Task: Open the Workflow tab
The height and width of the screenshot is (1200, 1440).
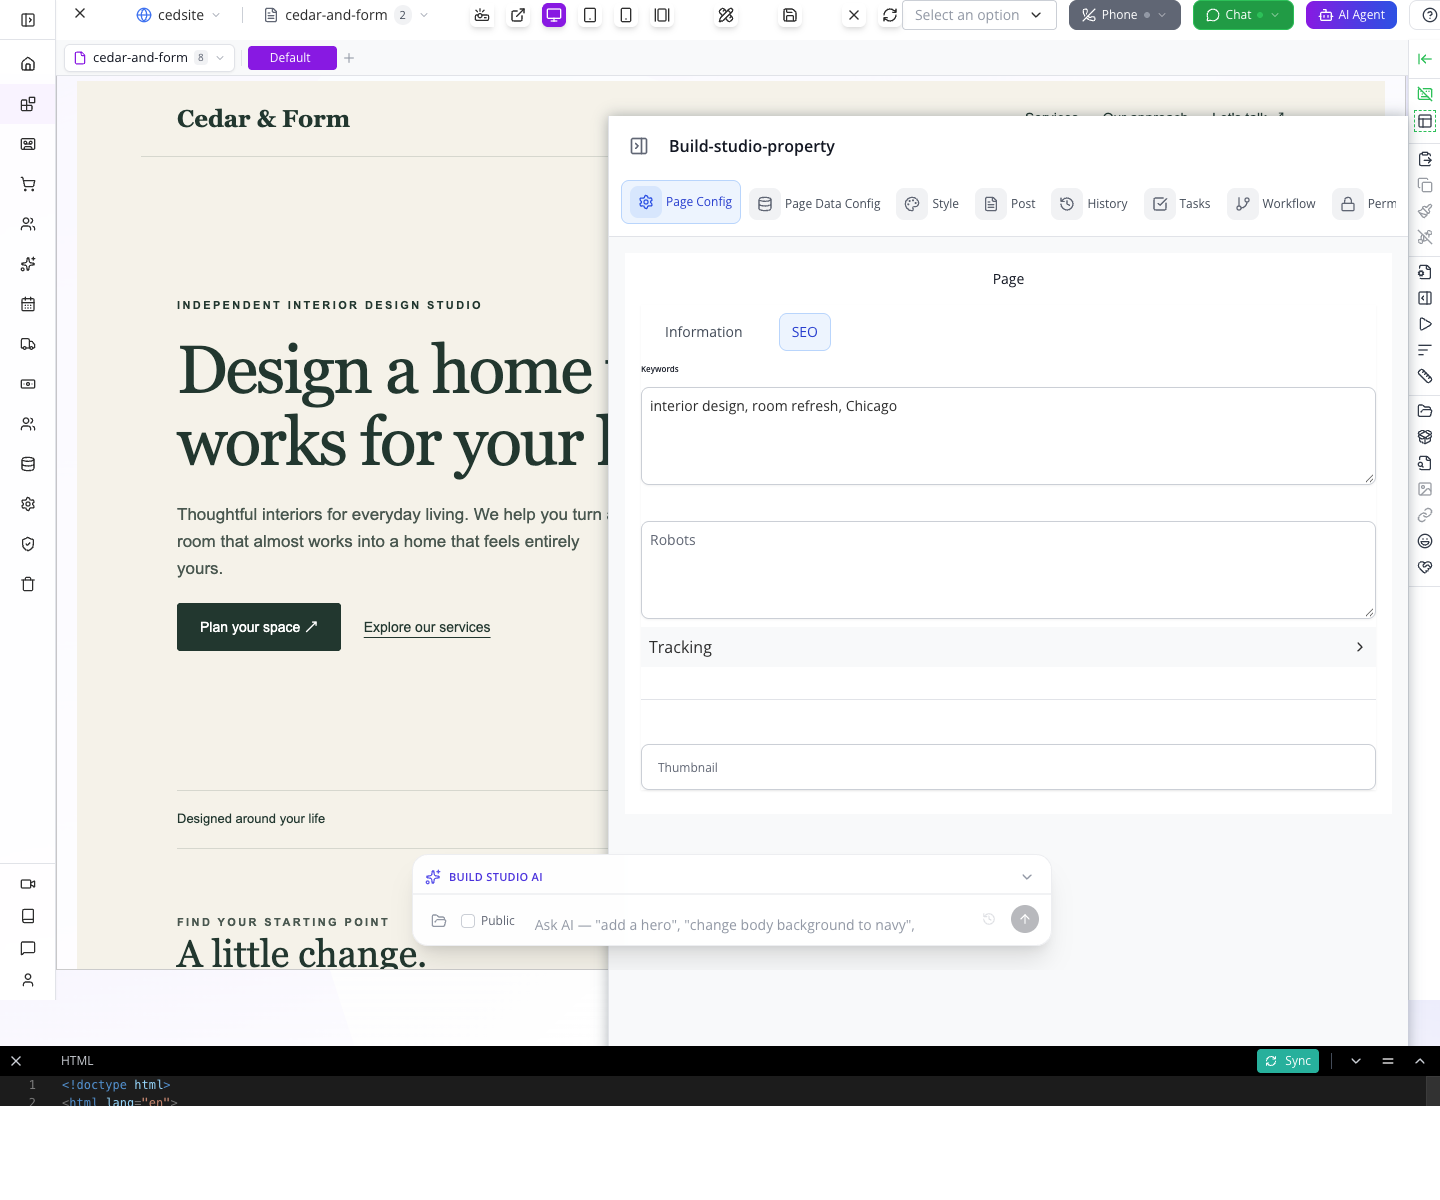Action: pos(1273,203)
